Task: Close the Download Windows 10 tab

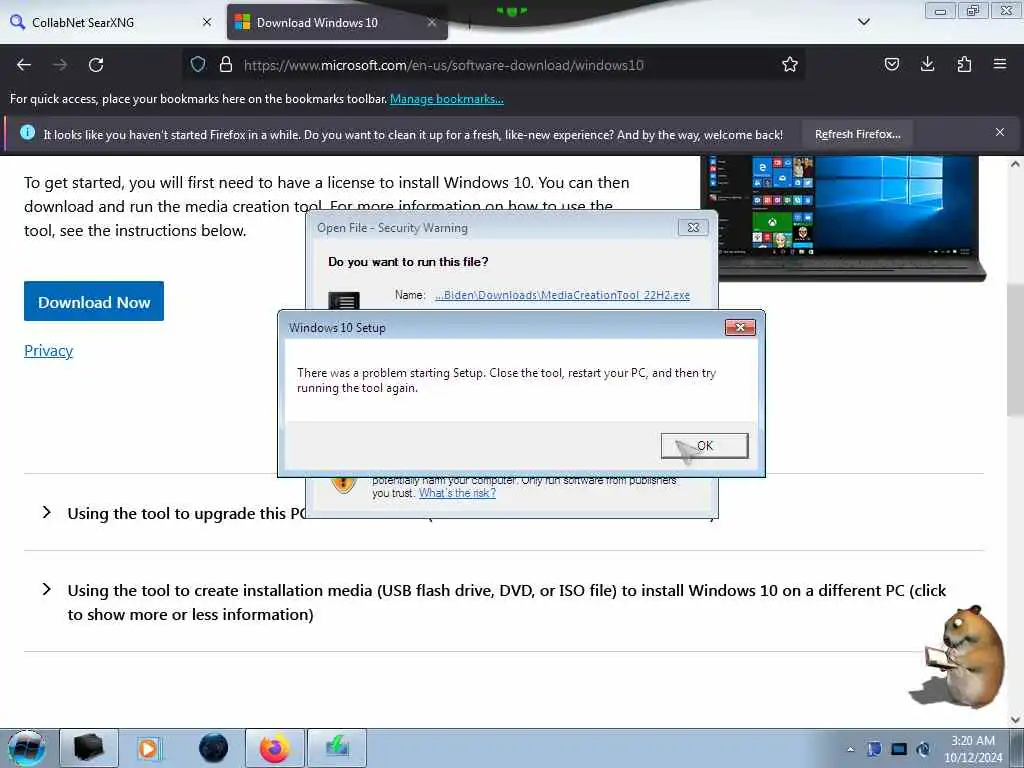Action: tap(432, 22)
